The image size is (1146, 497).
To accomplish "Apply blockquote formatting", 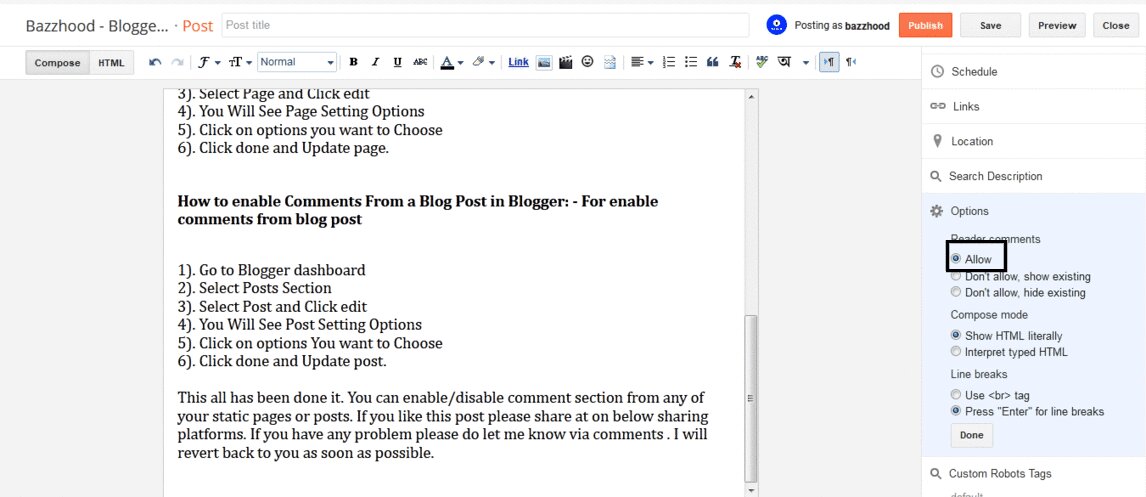I will (712, 62).
